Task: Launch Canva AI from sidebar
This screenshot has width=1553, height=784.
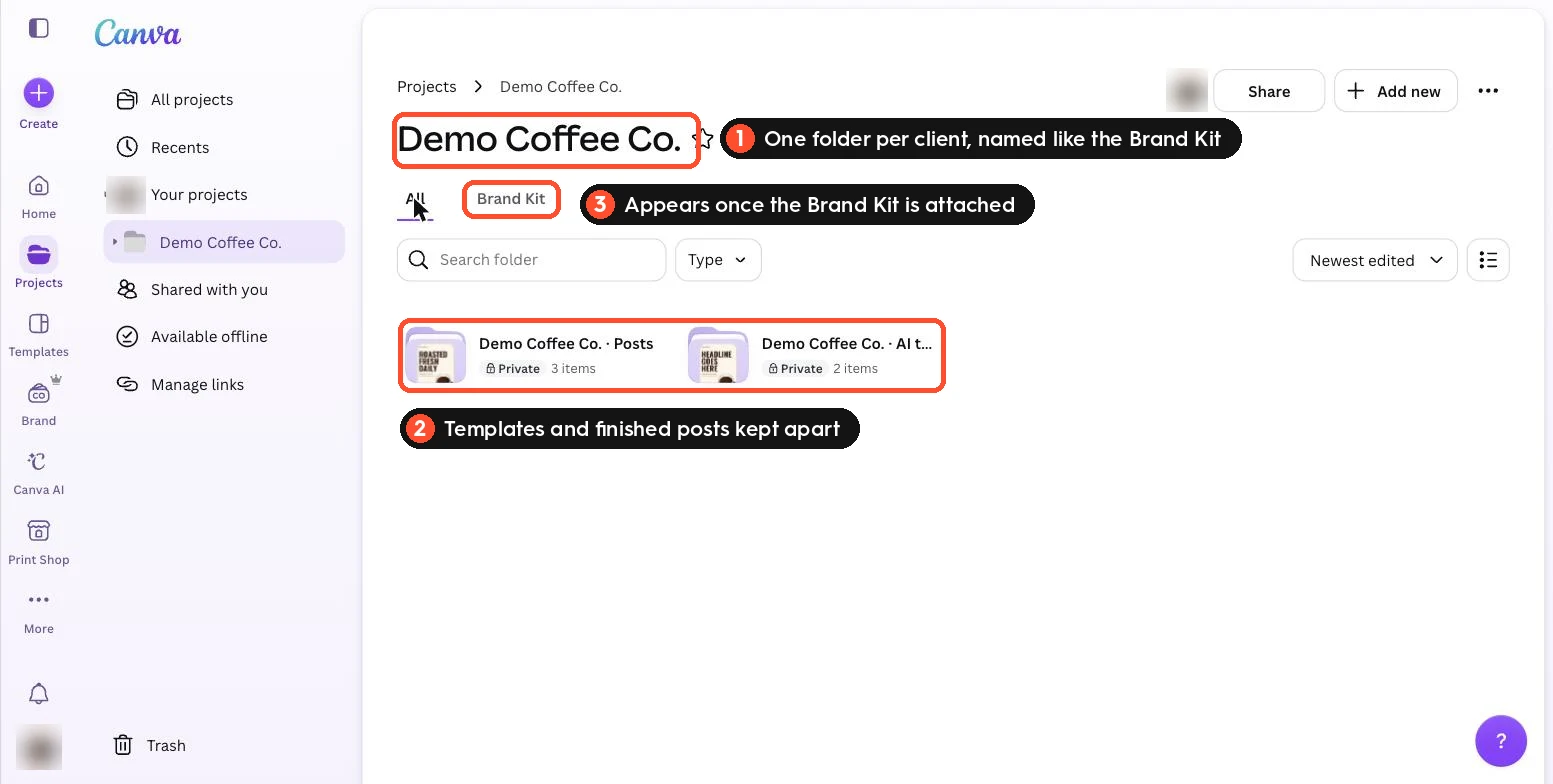Action: coord(39,472)
